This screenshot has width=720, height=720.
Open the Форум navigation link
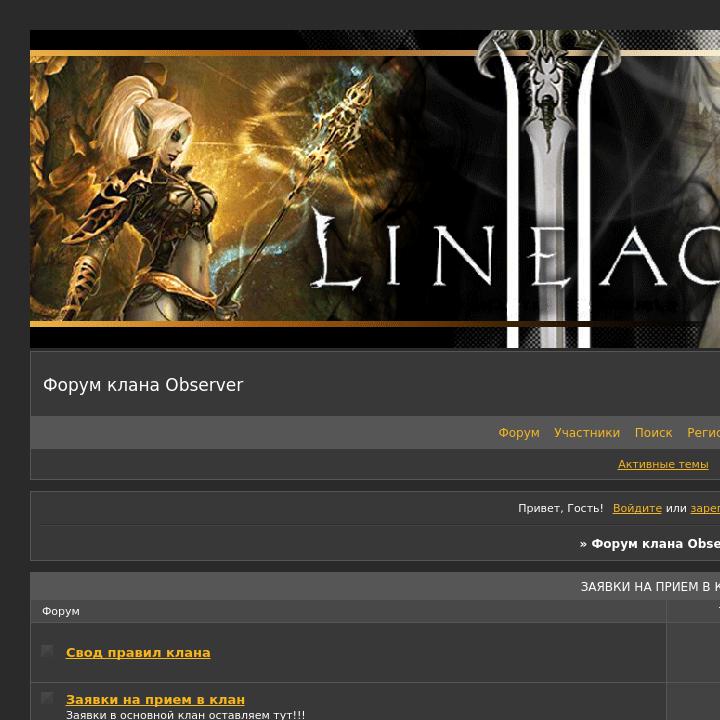(x=518, y=433)
